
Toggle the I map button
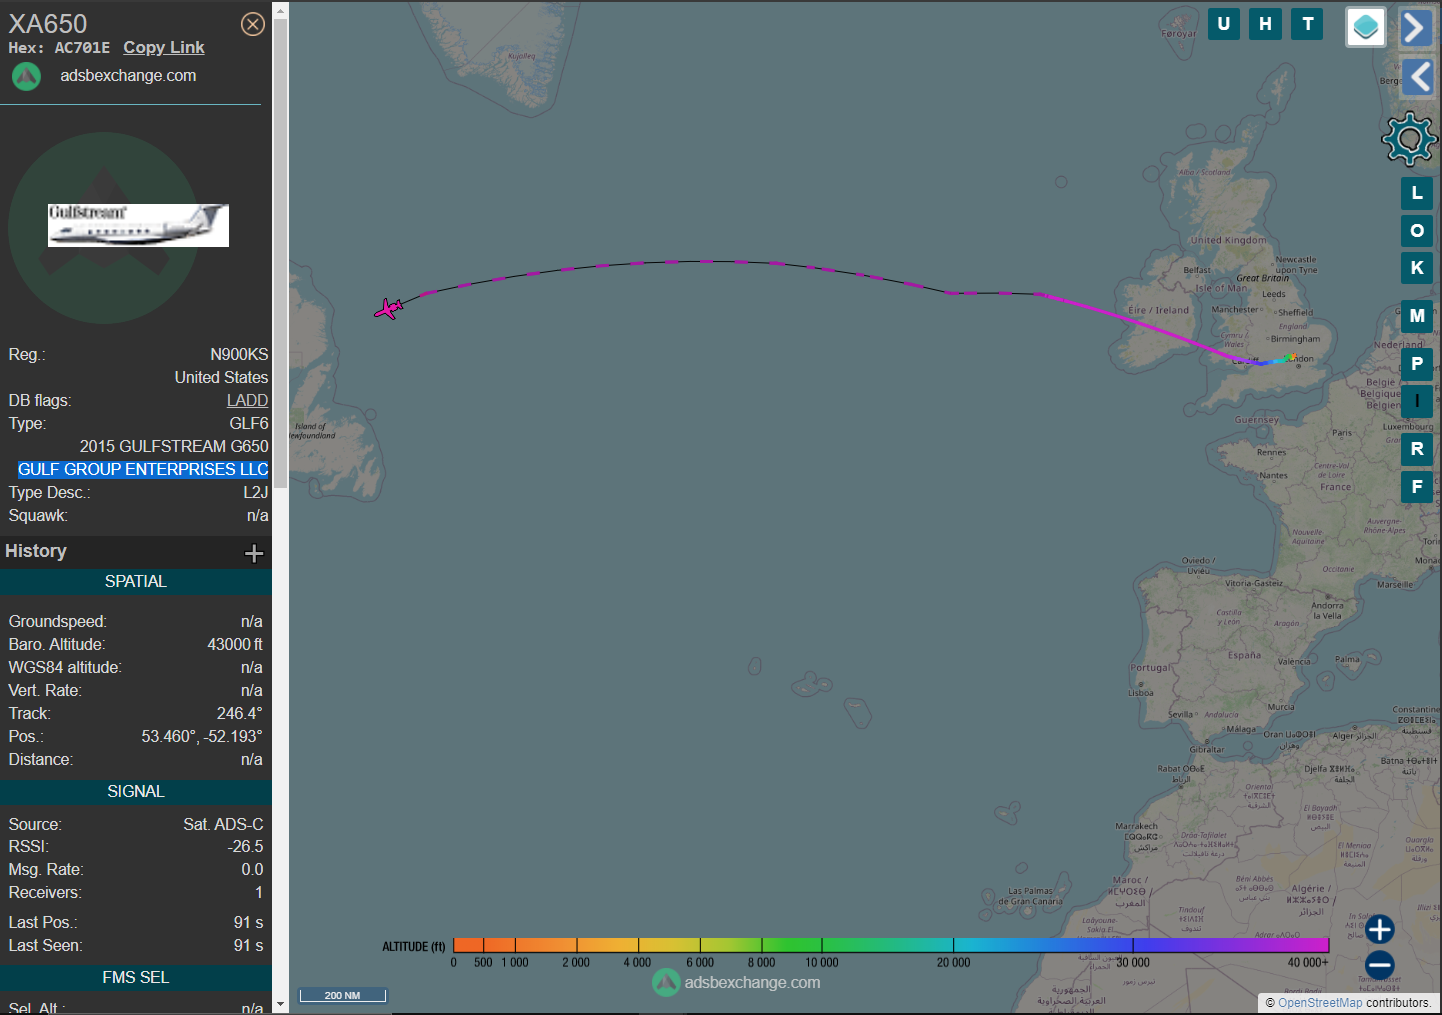click(1417, 401)
